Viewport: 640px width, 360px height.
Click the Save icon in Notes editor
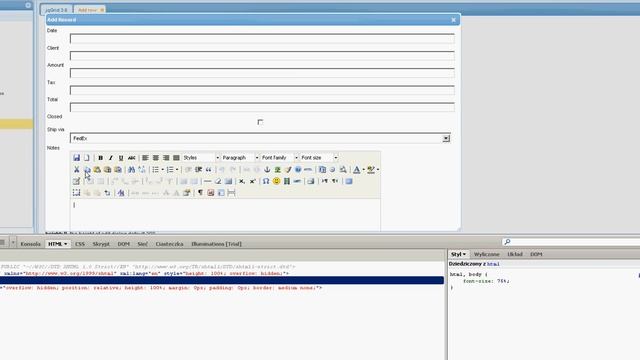point(76,158)
